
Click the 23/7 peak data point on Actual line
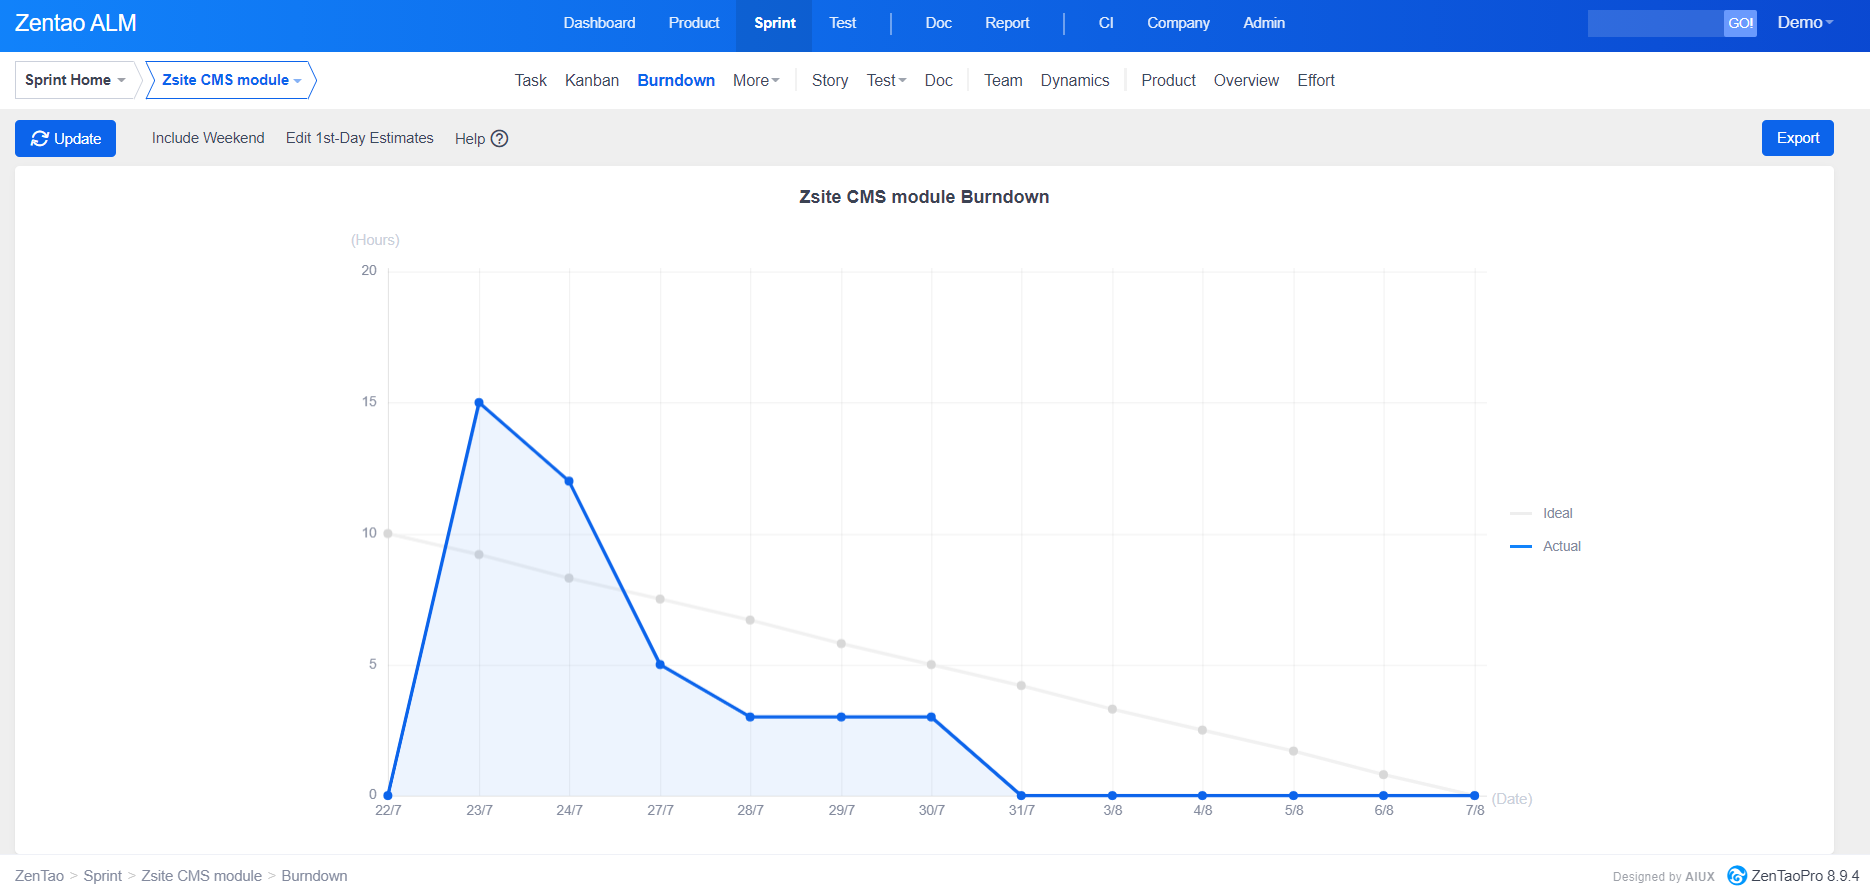[479, 403]
